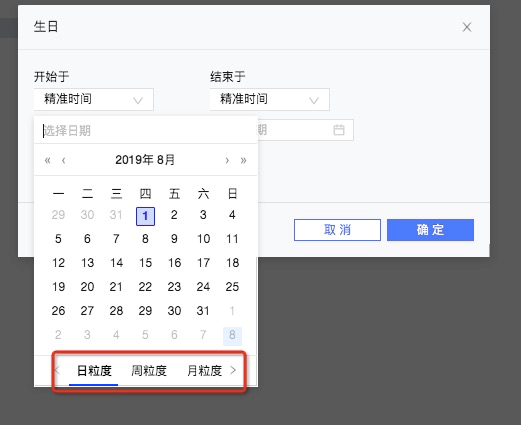Select date 23 in the calendar
The width and height of the screenshot is (521, 425).
coord(174,287)
